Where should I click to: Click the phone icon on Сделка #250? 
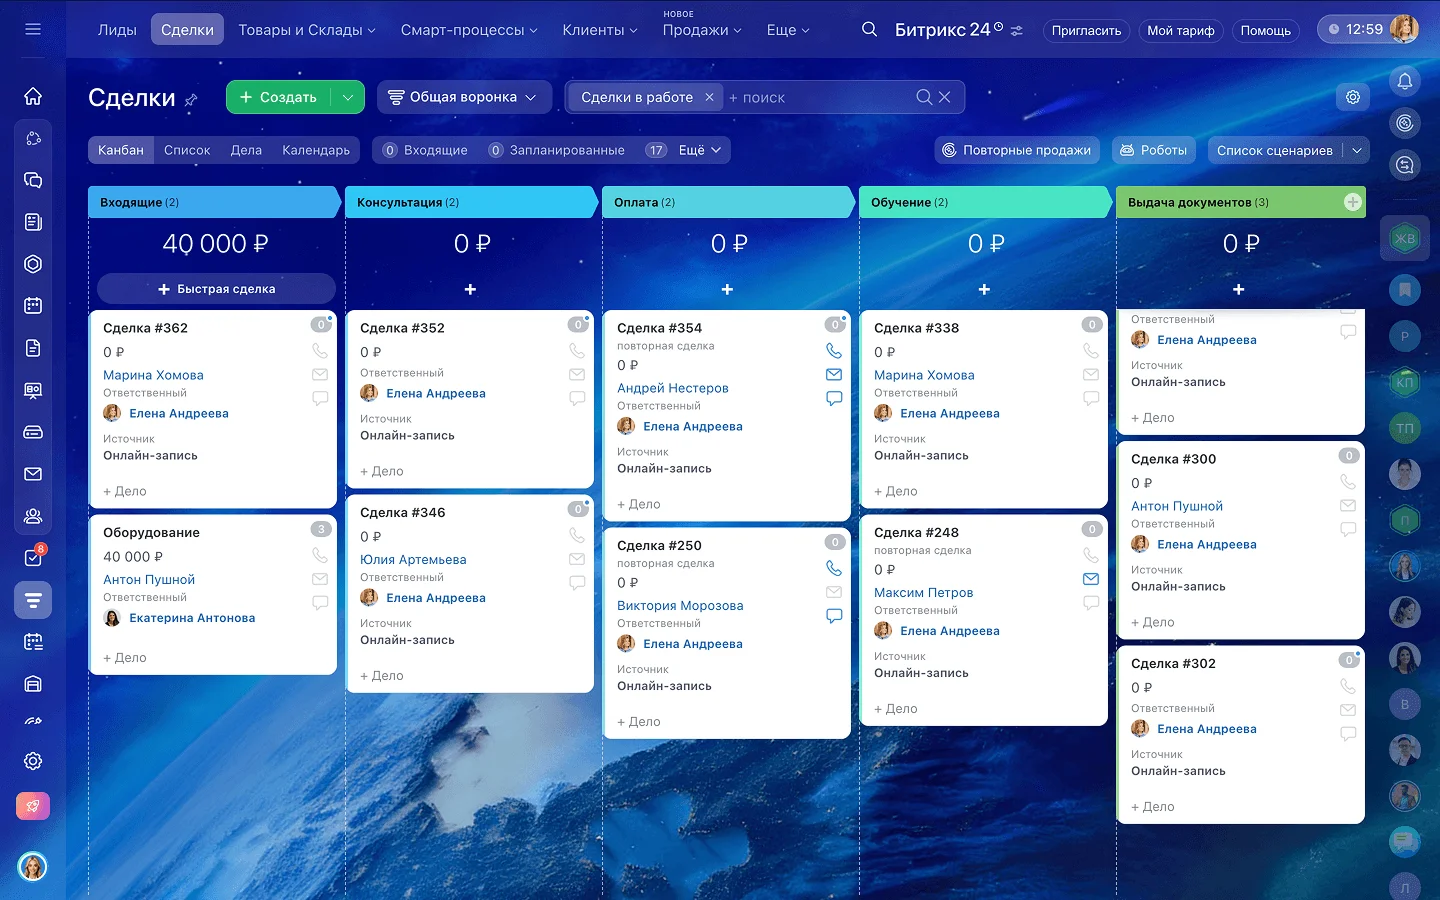[x=834, y=568]
